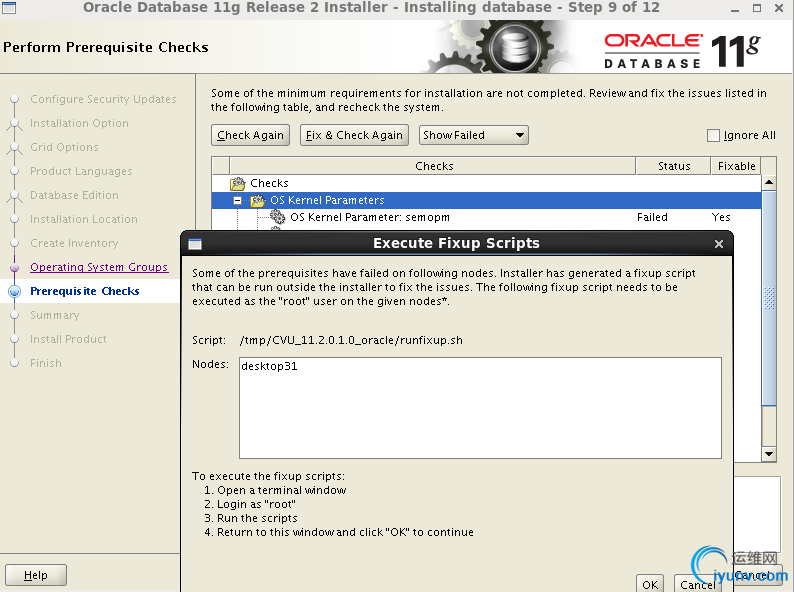Cancel the Execute Fixup Scripts dialog
794x592 pixels.
[698, 584]
